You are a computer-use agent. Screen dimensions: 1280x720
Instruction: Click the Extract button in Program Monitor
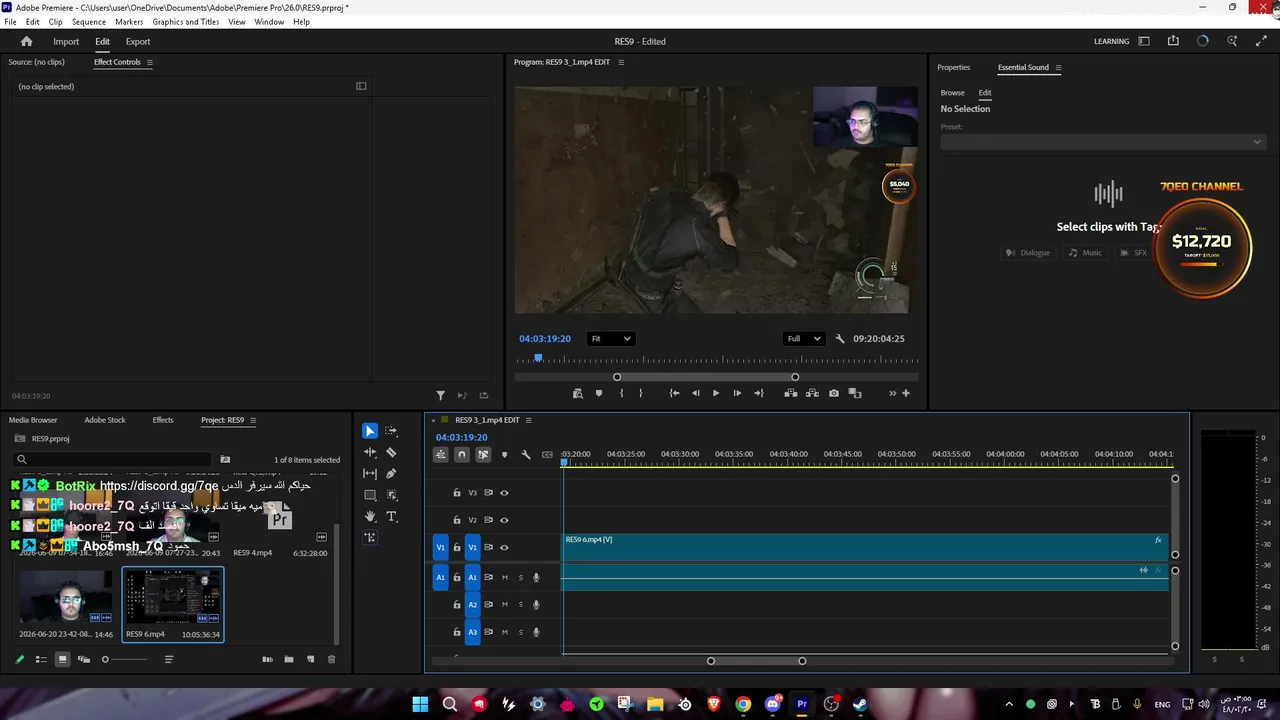click(812, 393)
